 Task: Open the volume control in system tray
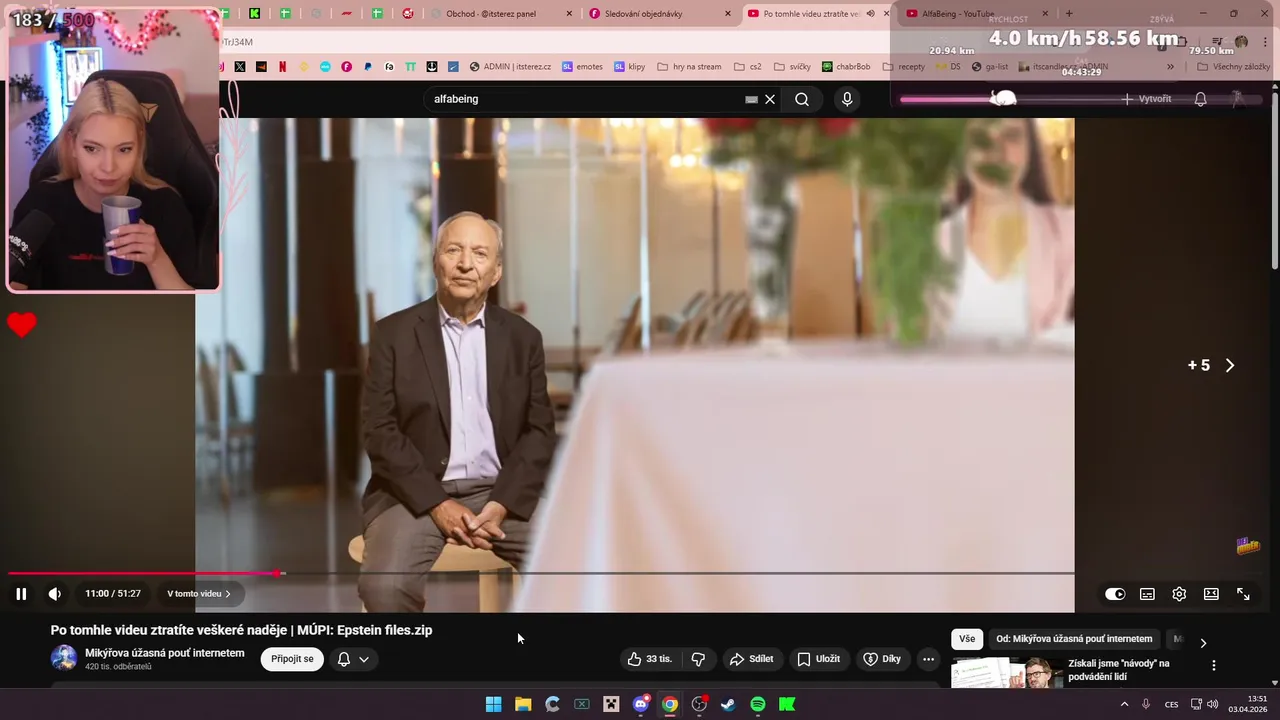tap(1213, 704)
